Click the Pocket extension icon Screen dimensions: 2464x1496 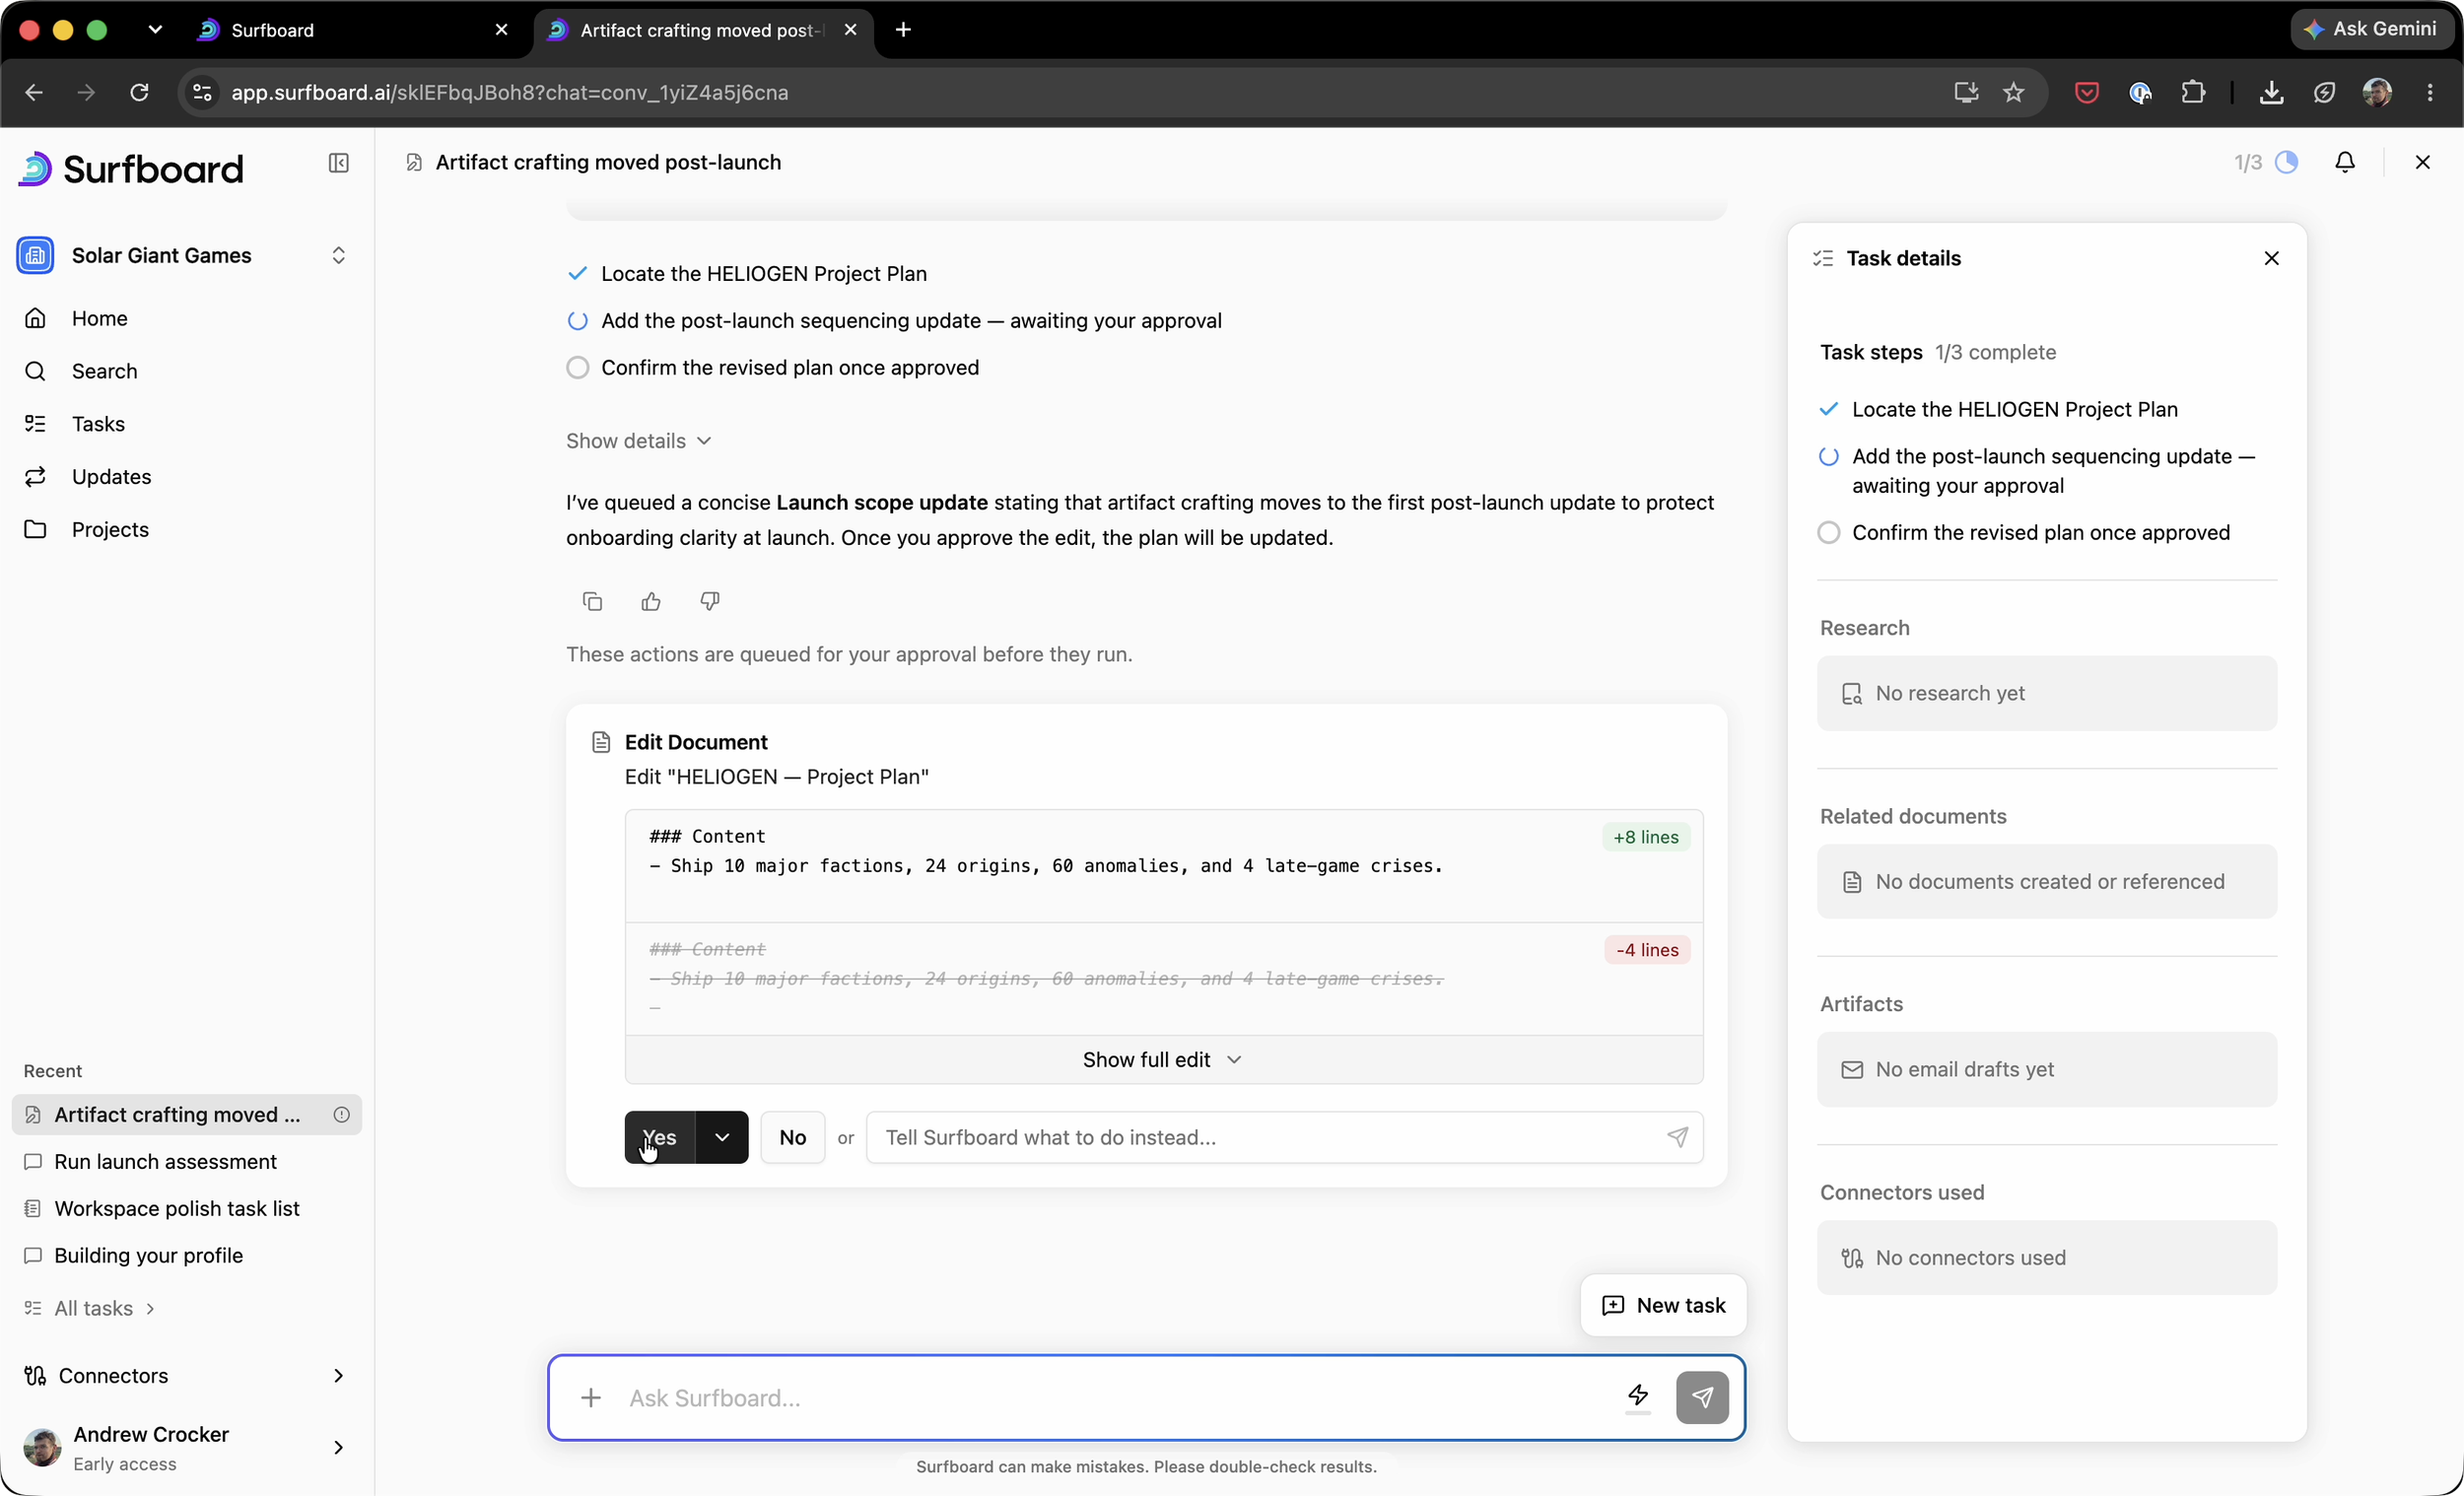[x=2086, y=92]
